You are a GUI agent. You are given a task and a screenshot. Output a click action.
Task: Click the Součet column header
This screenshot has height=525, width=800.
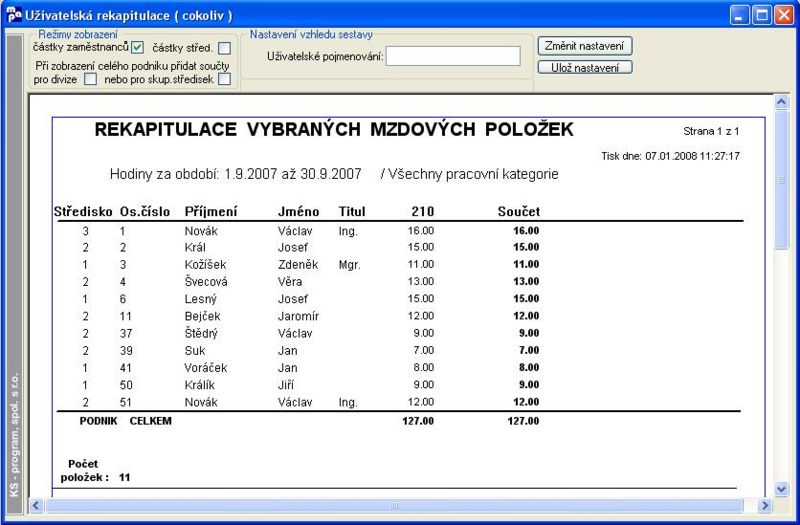point(519,212)
